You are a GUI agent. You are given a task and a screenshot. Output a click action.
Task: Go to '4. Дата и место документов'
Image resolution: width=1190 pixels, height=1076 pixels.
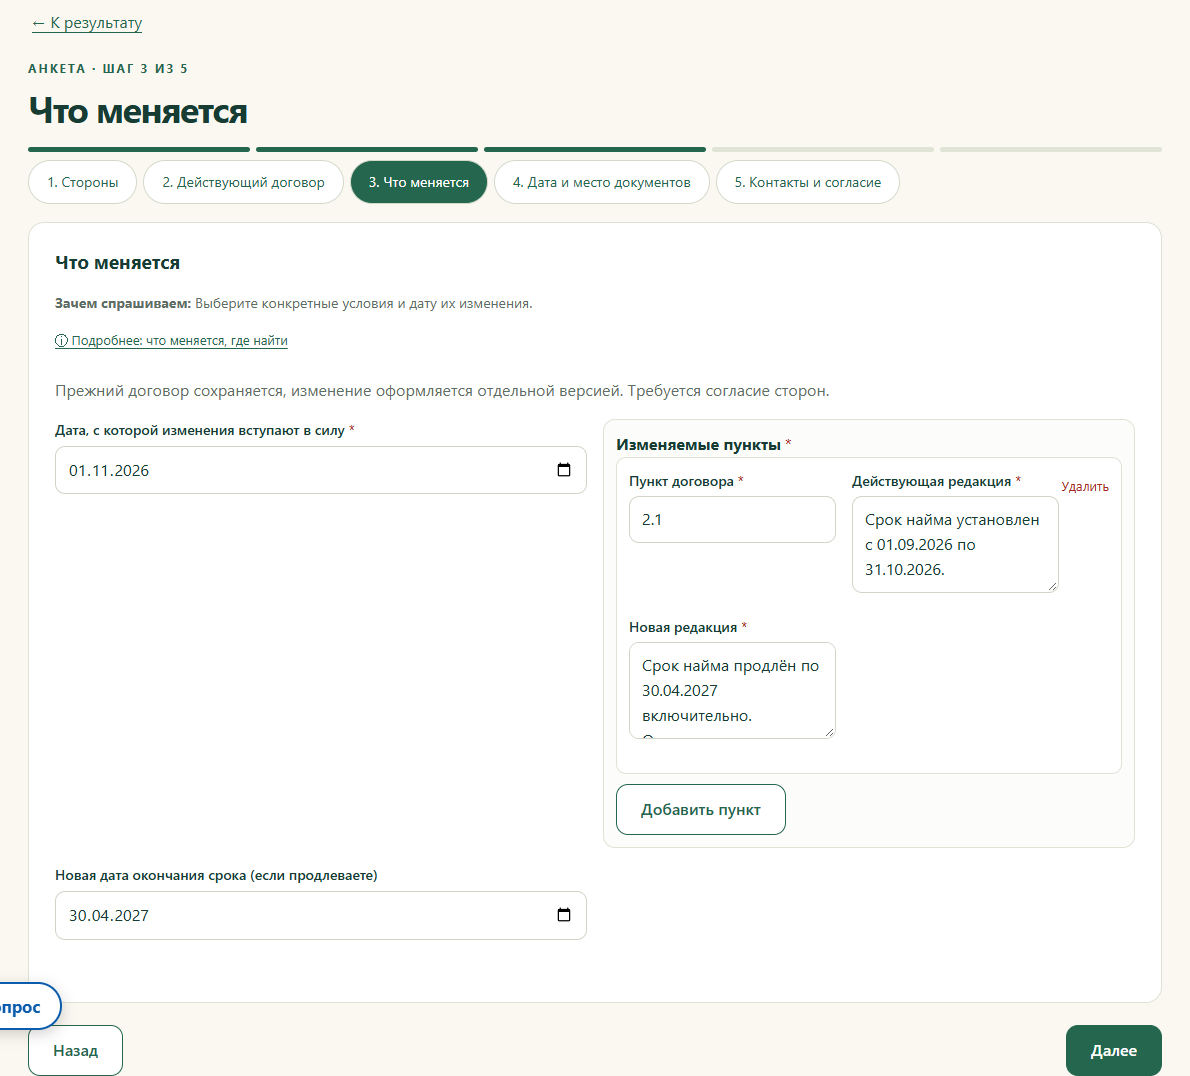[x=602, y=182]
